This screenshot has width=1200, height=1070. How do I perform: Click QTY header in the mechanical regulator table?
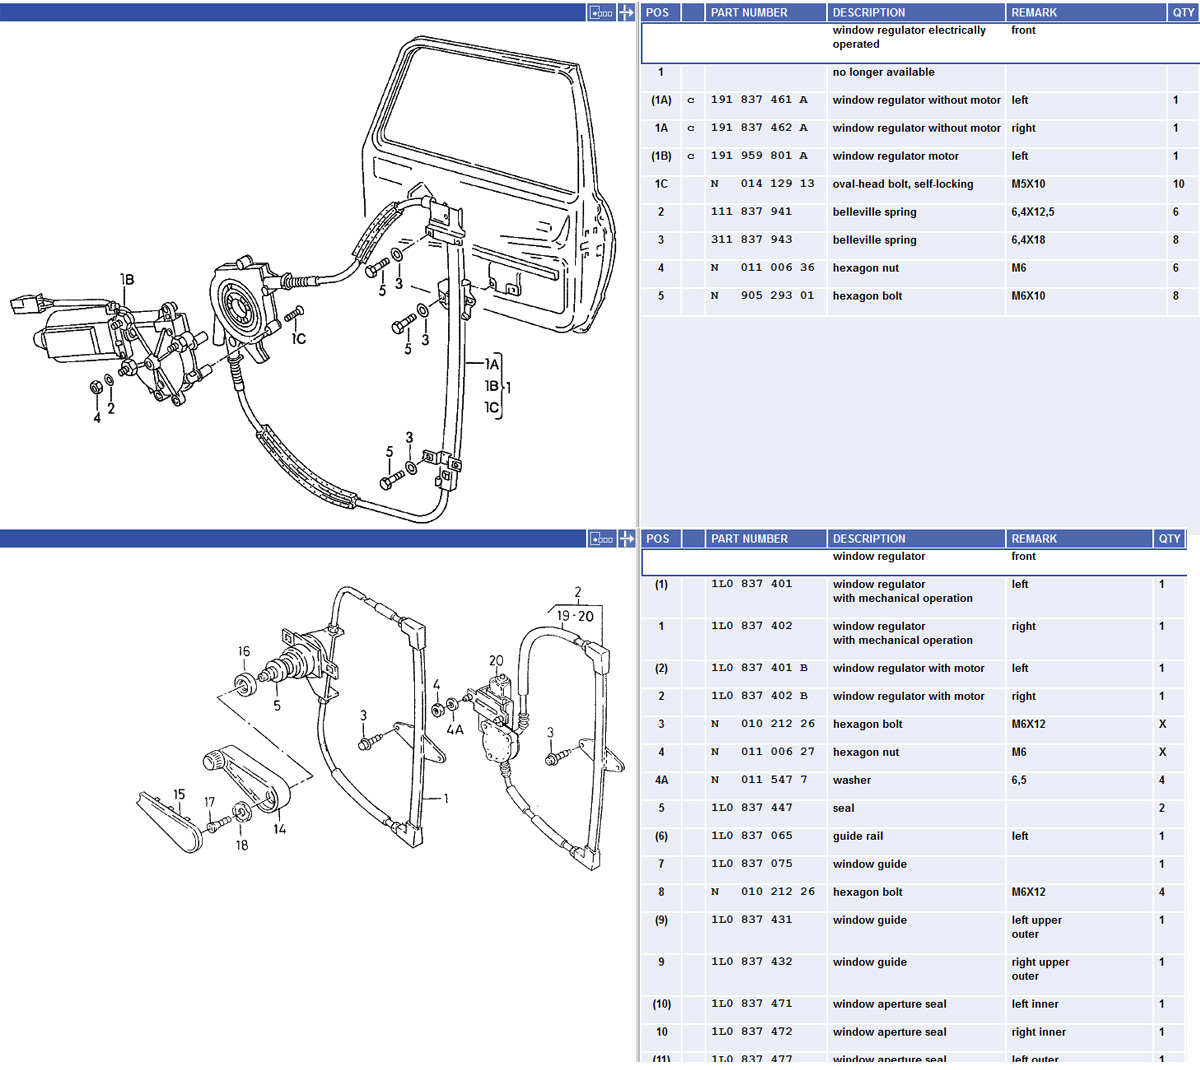tap(1170, 538)
